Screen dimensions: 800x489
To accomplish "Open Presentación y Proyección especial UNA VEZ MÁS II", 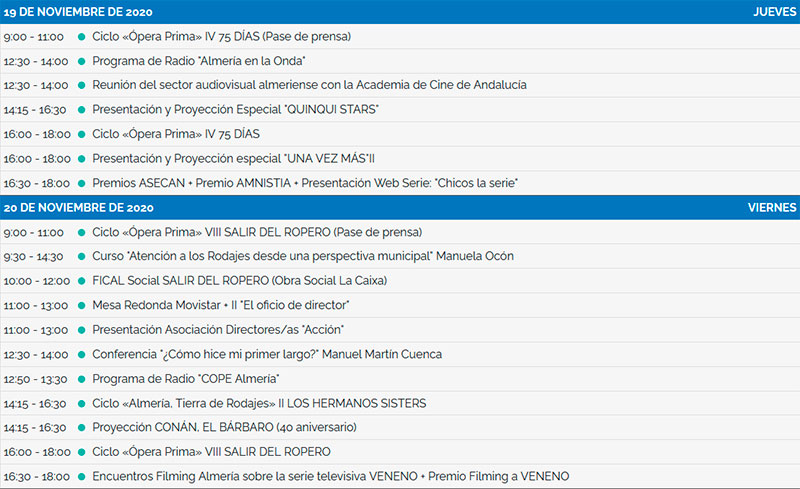I will click(x=233, y=158).
